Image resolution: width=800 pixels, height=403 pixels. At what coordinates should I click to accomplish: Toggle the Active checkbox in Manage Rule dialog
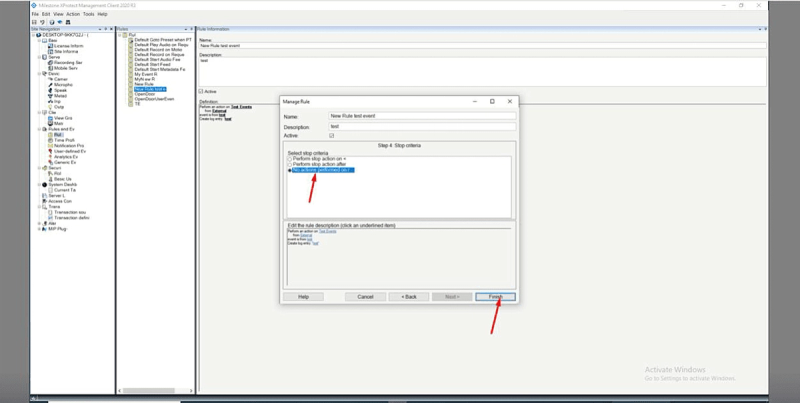tap(332, 136)
